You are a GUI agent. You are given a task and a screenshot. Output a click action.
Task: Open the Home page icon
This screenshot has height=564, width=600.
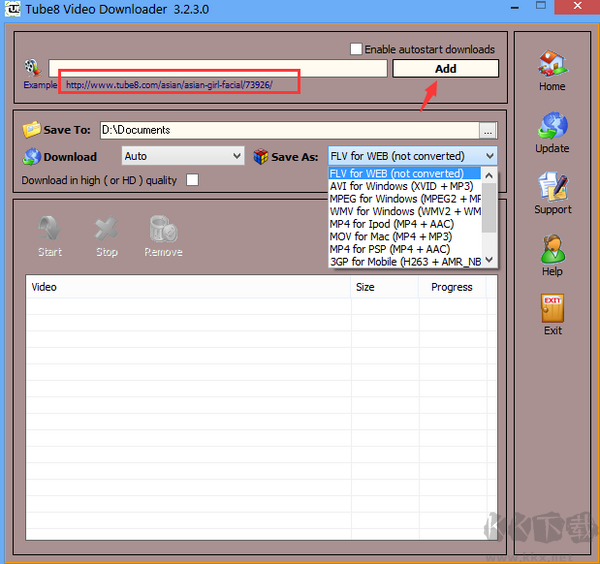[x=552, y=64]
